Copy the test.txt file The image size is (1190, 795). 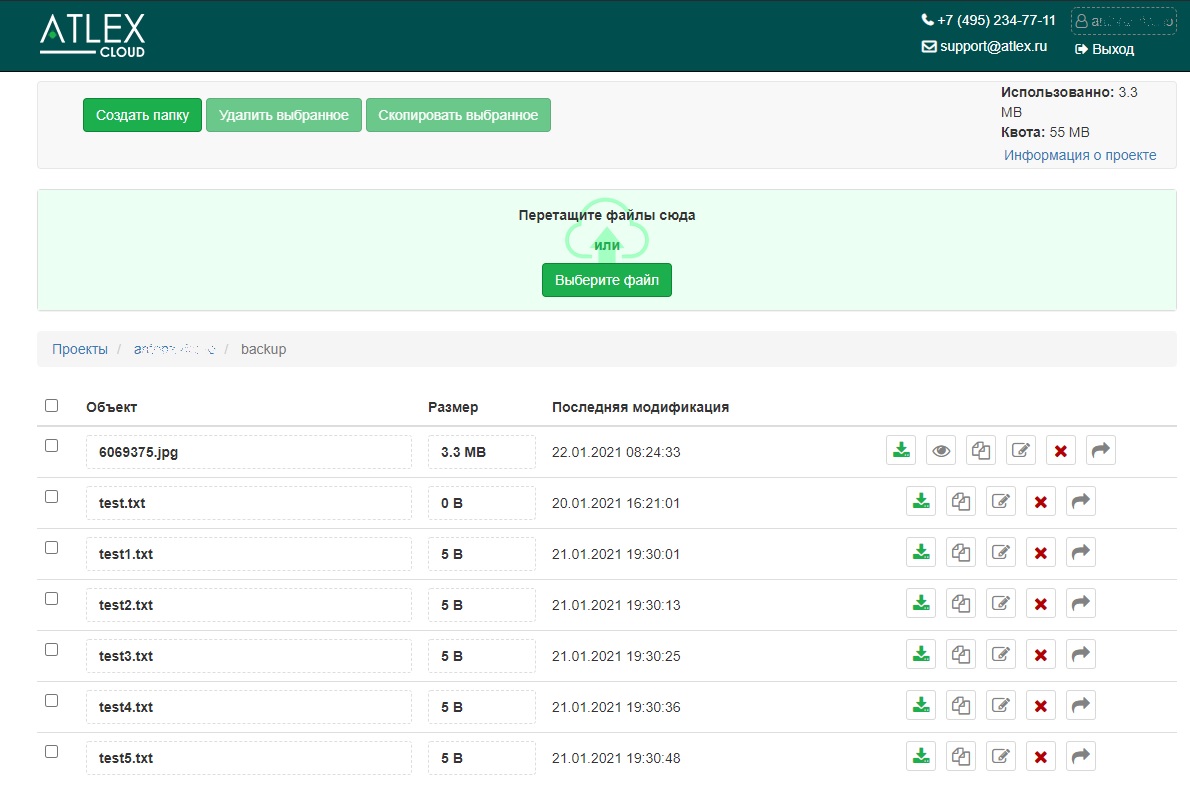tap(961, 501)
